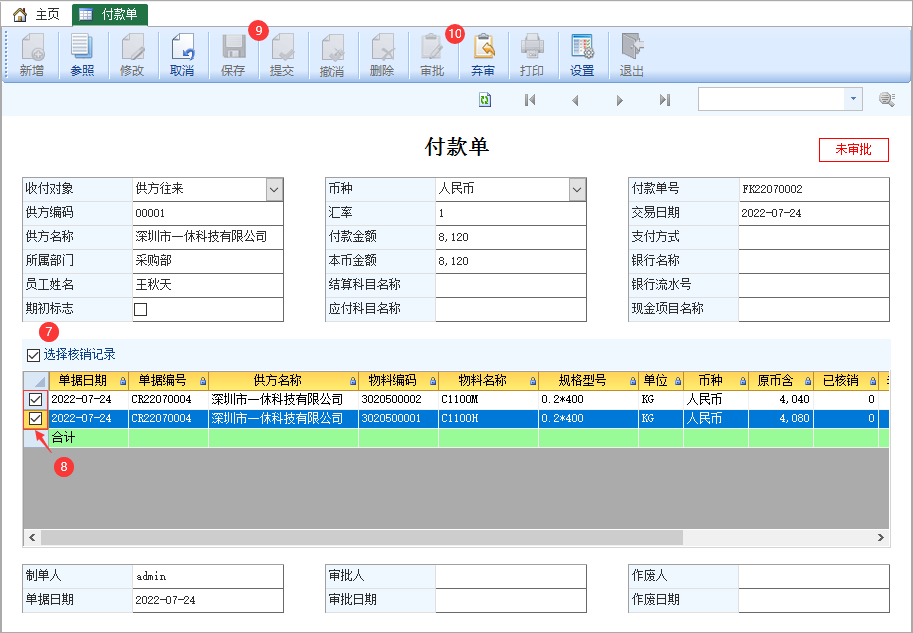Switch to the 主页 tab
Viewport: 913px width, 633px height.
(x=38, y=14)
